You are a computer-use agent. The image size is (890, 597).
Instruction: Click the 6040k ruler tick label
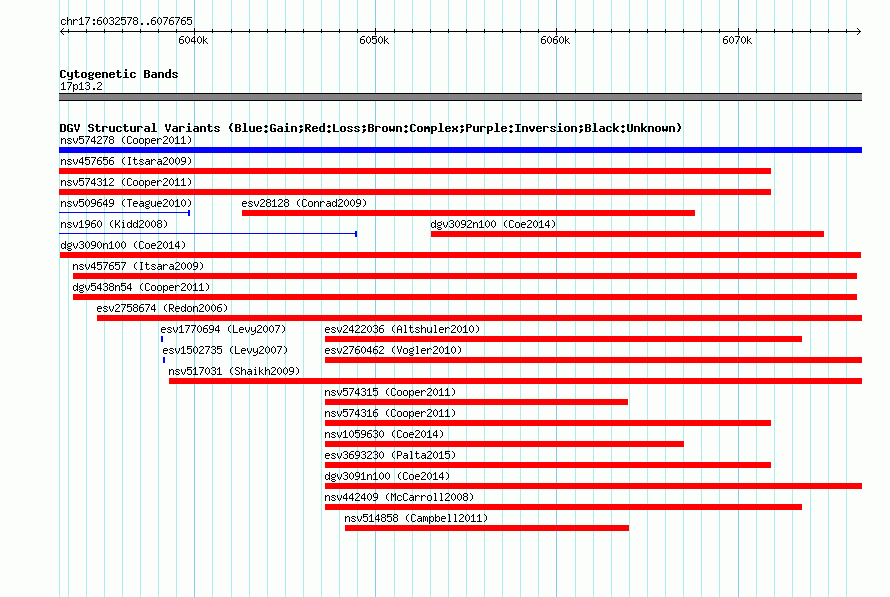click(x=194, y=40)
